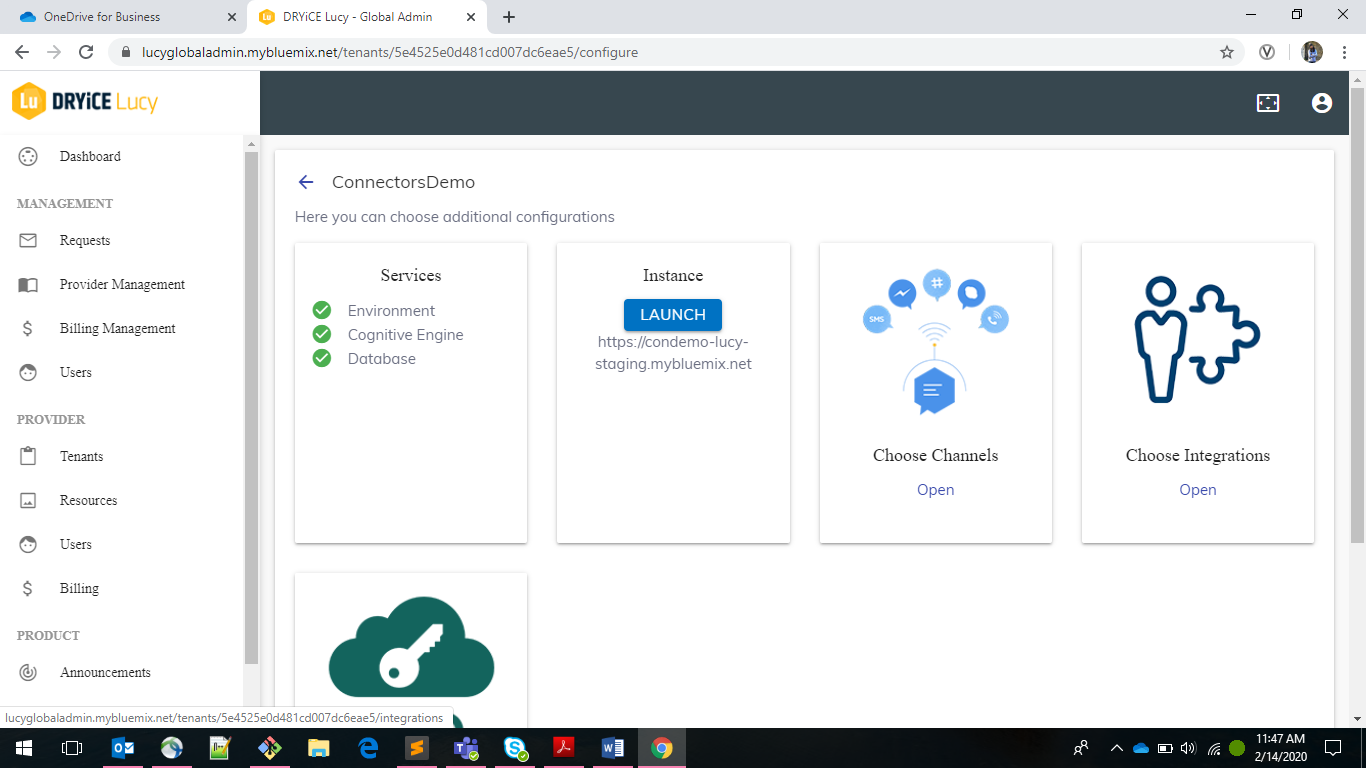Open Outlook from the taskbar
The image size is (1366, 768).
[x=123, y=748]
